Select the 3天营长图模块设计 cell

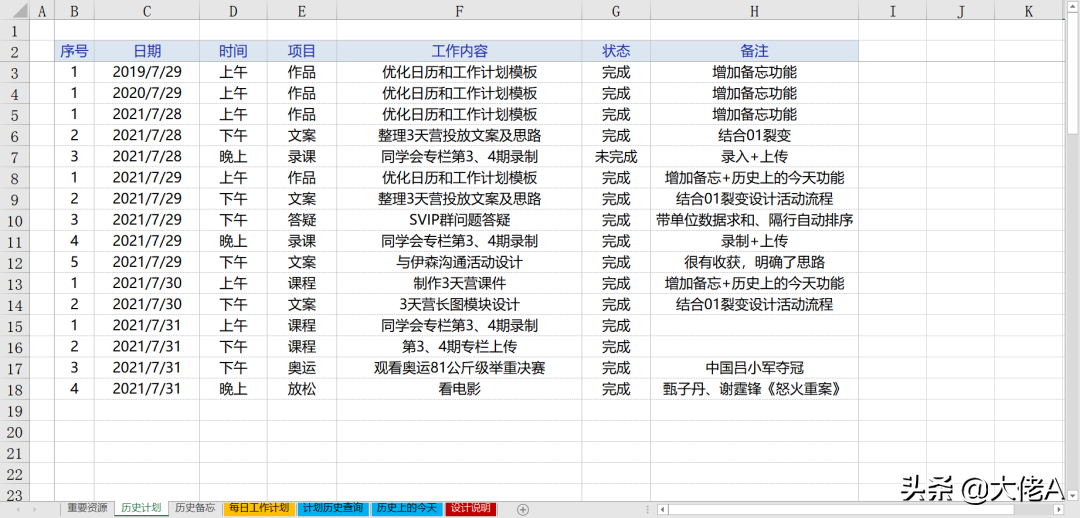[459, 304]
